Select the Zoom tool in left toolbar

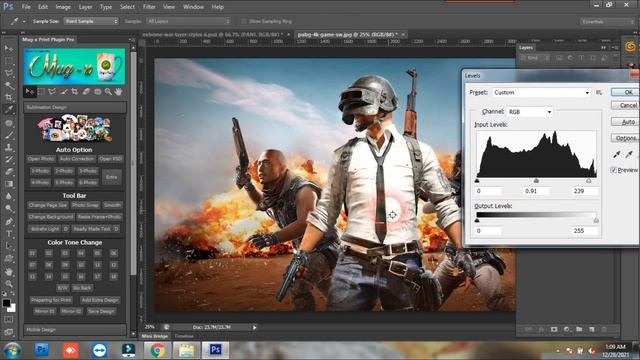9,284
